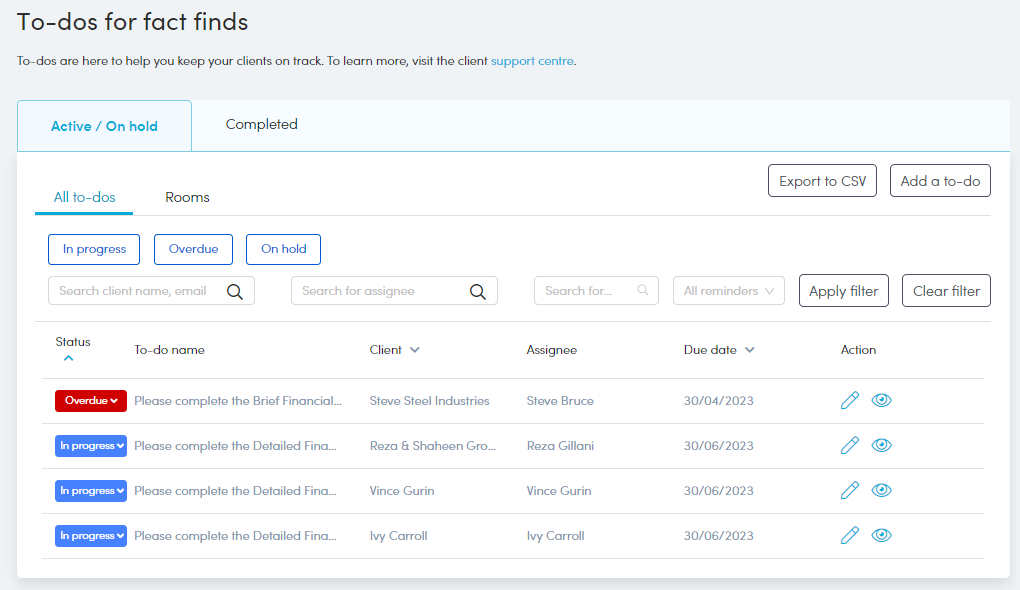Screen dimensions: 1020x590
Task: Focus the Search for assignee field
Action: point(394,291)
